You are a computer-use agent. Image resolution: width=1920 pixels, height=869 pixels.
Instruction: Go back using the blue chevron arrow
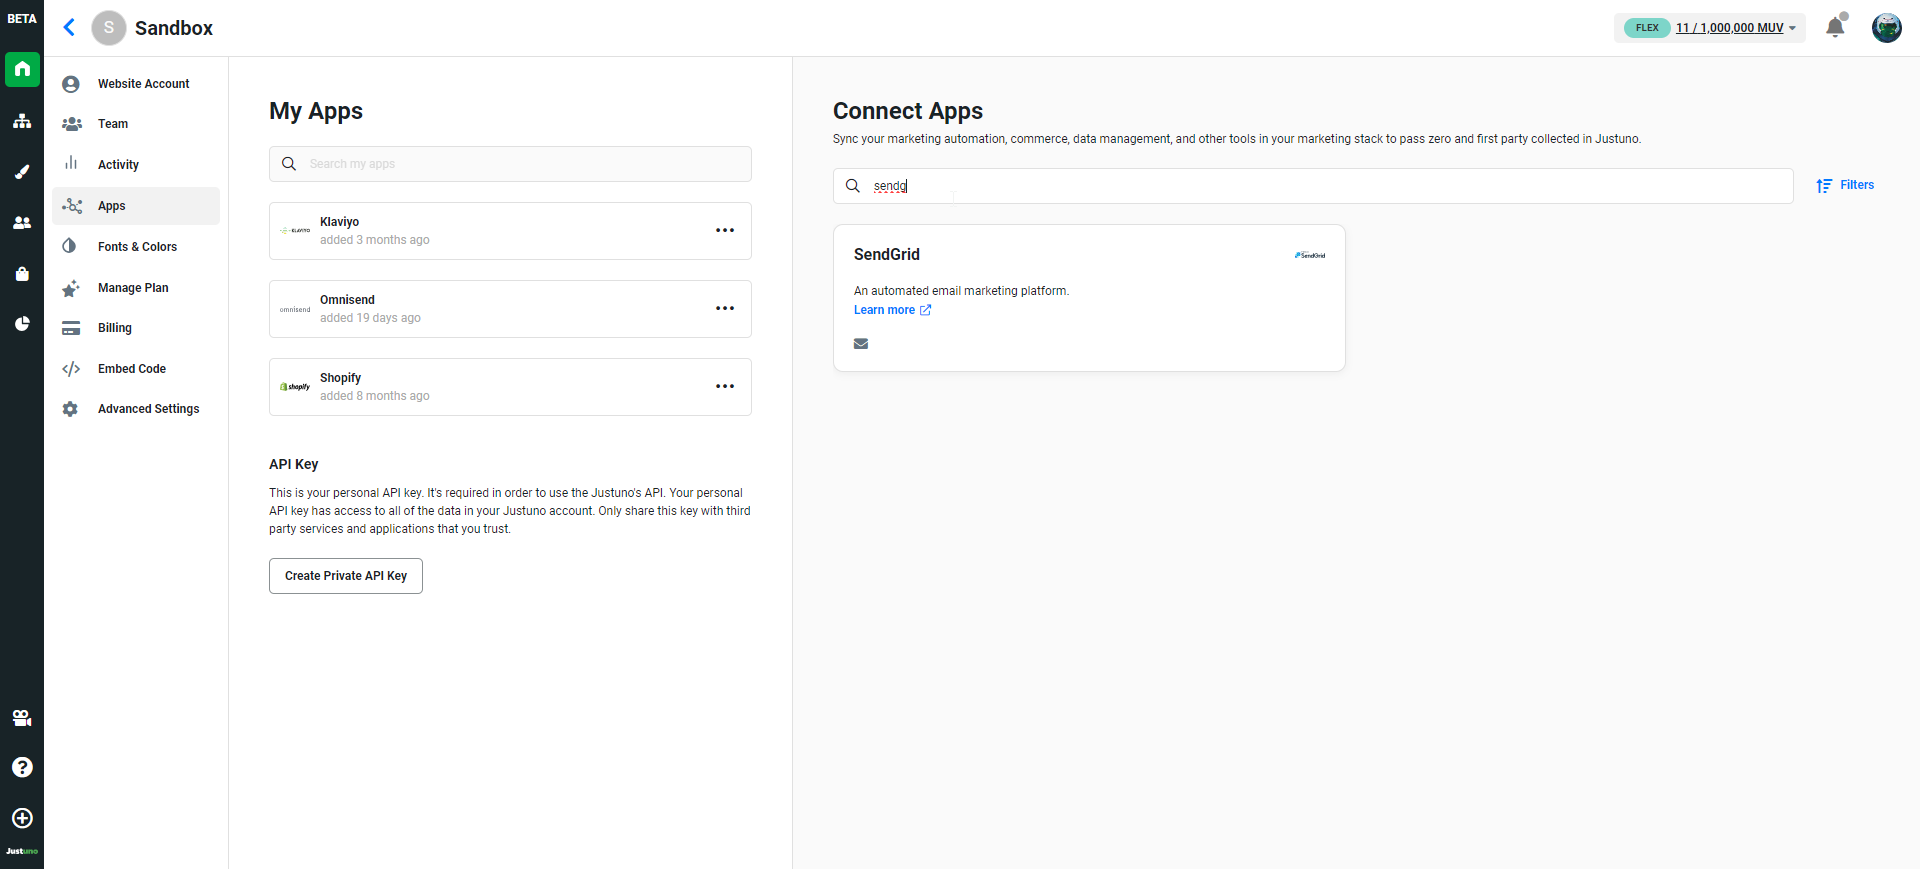(69, 28)
